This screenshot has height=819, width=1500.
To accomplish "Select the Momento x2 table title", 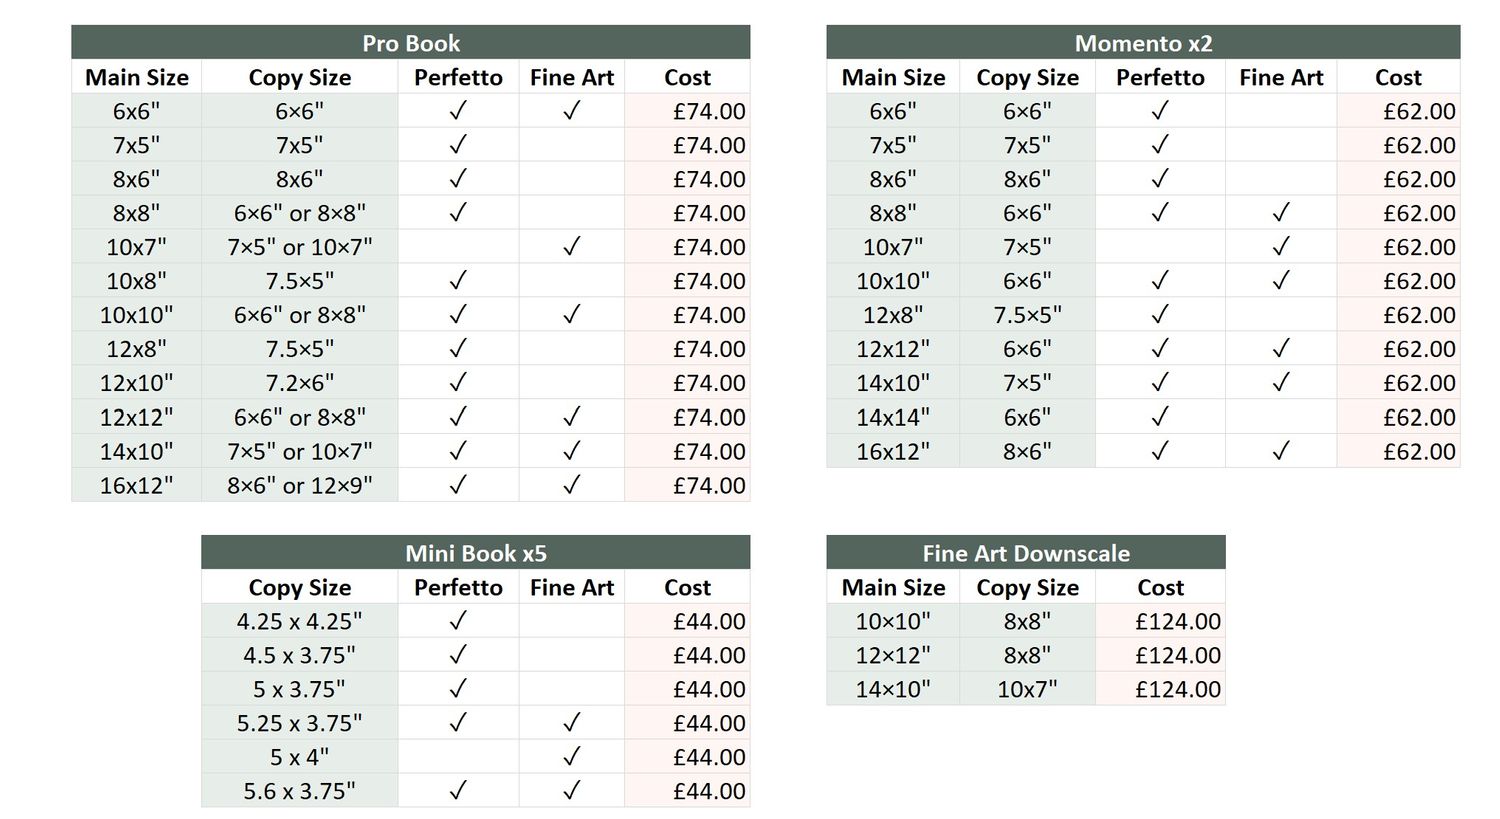I will pos(1143,43).
